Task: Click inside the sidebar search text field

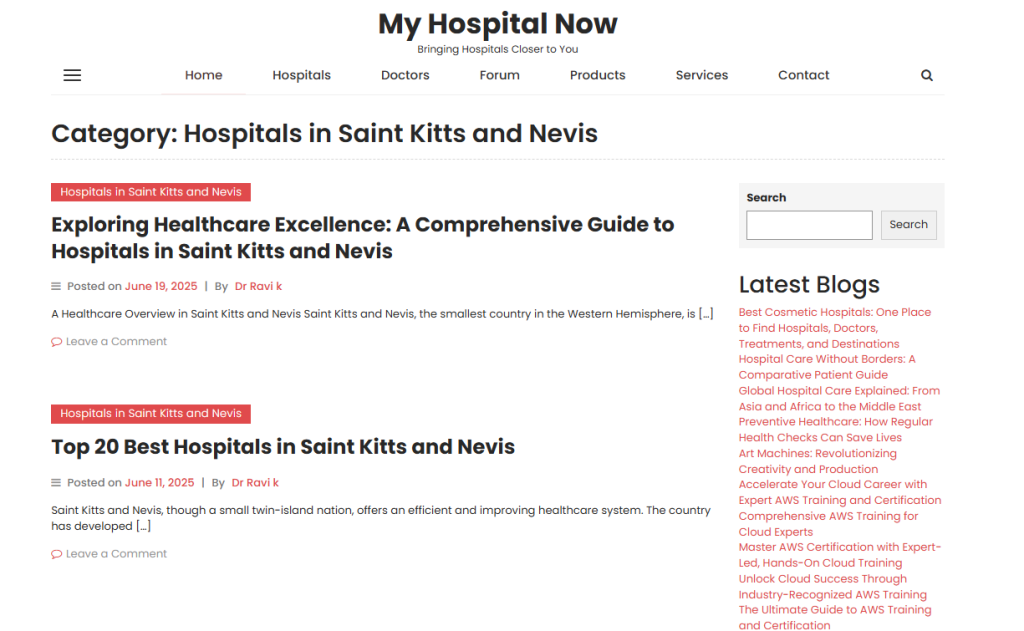Action: (809, 225)
